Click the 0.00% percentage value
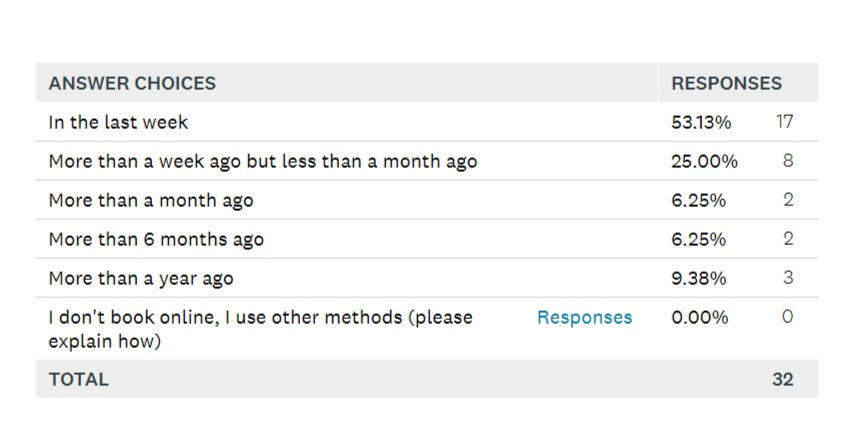855x431 pixels. point(700,318)
